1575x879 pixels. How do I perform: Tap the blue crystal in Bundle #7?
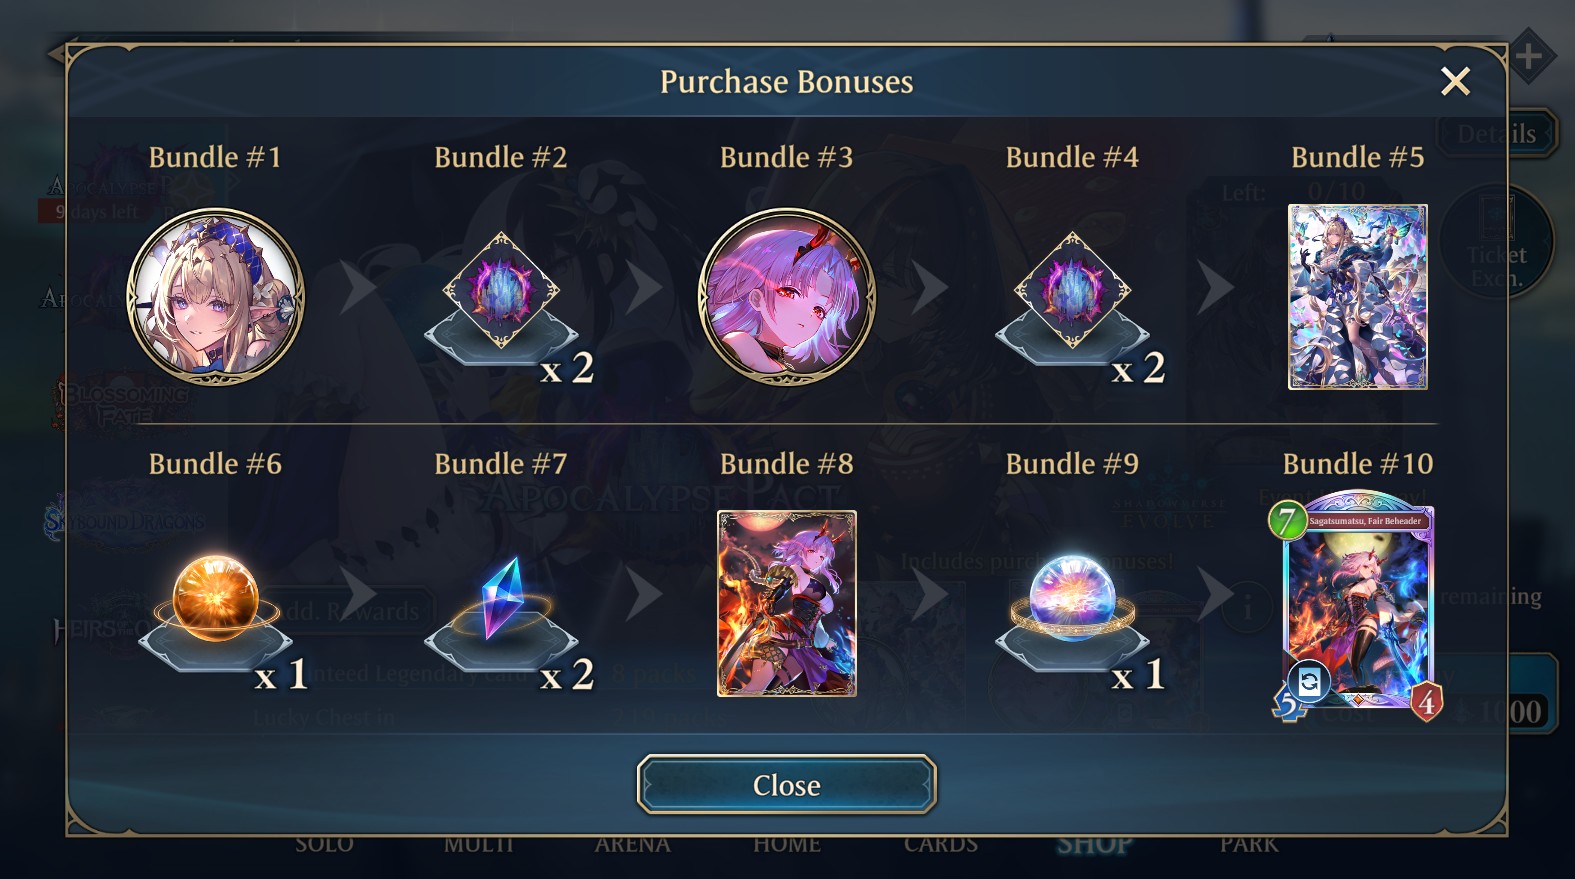click(501, 598)
